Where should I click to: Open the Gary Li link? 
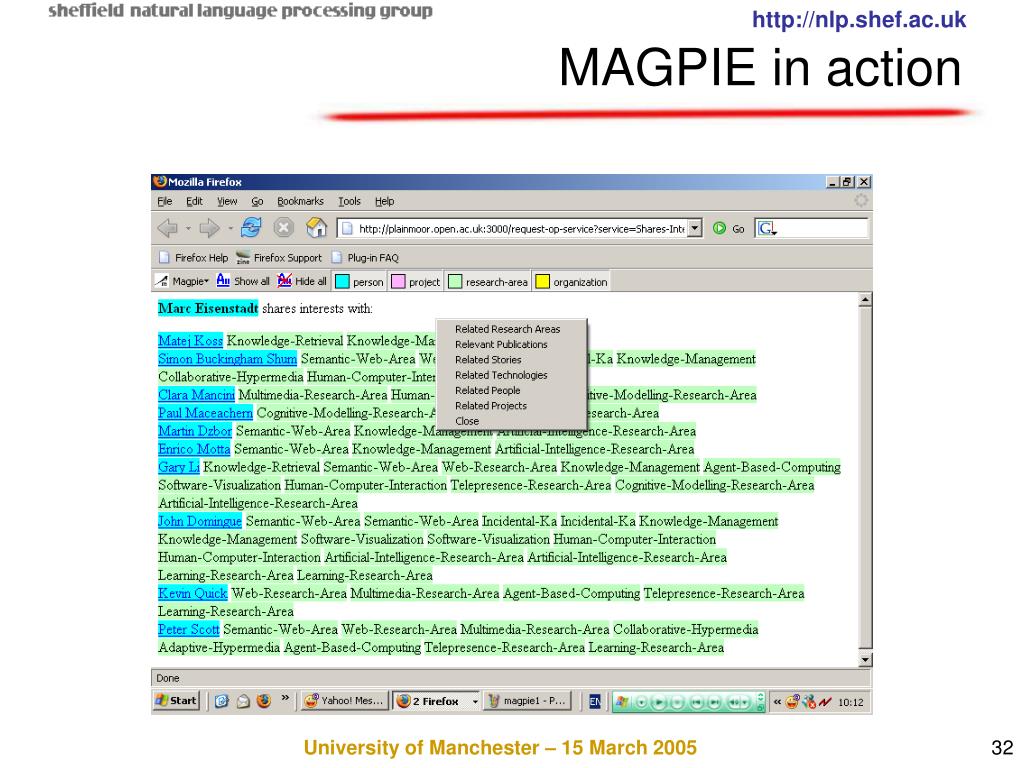(178, 467)
